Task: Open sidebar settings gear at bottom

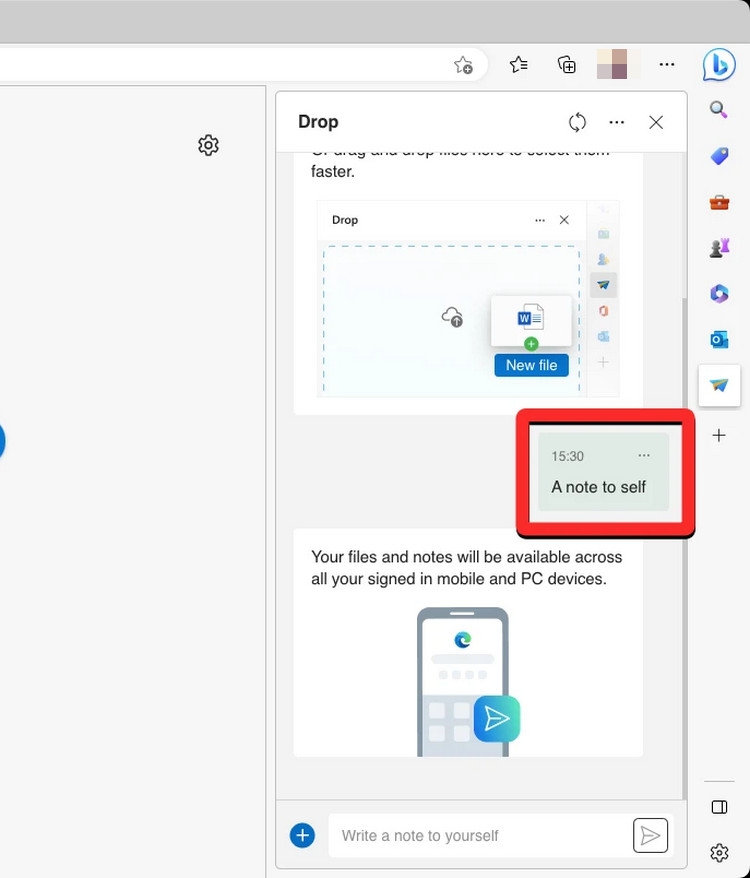Action: (719, 852)
